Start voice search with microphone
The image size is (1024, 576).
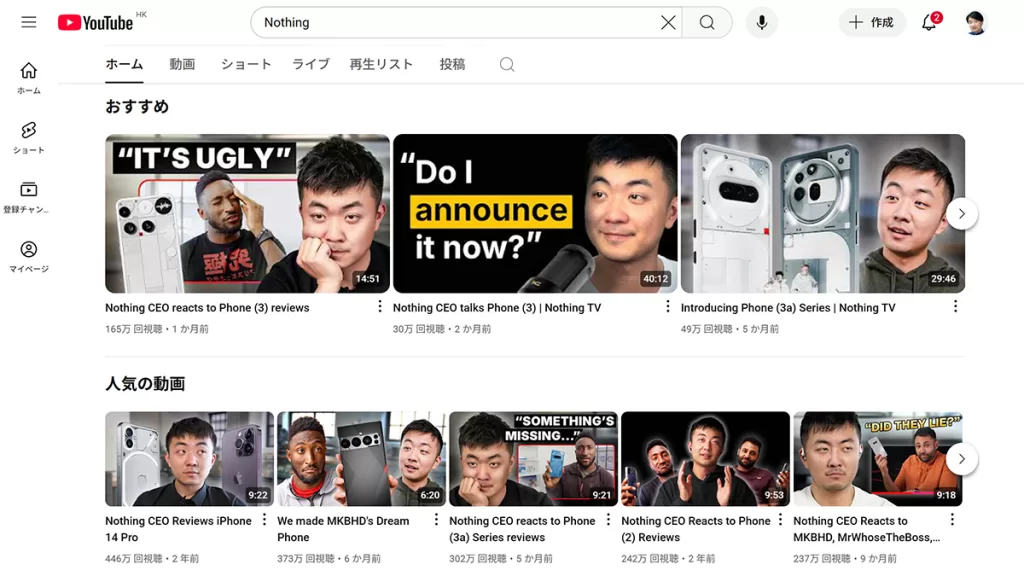click(x=762, y=22)
